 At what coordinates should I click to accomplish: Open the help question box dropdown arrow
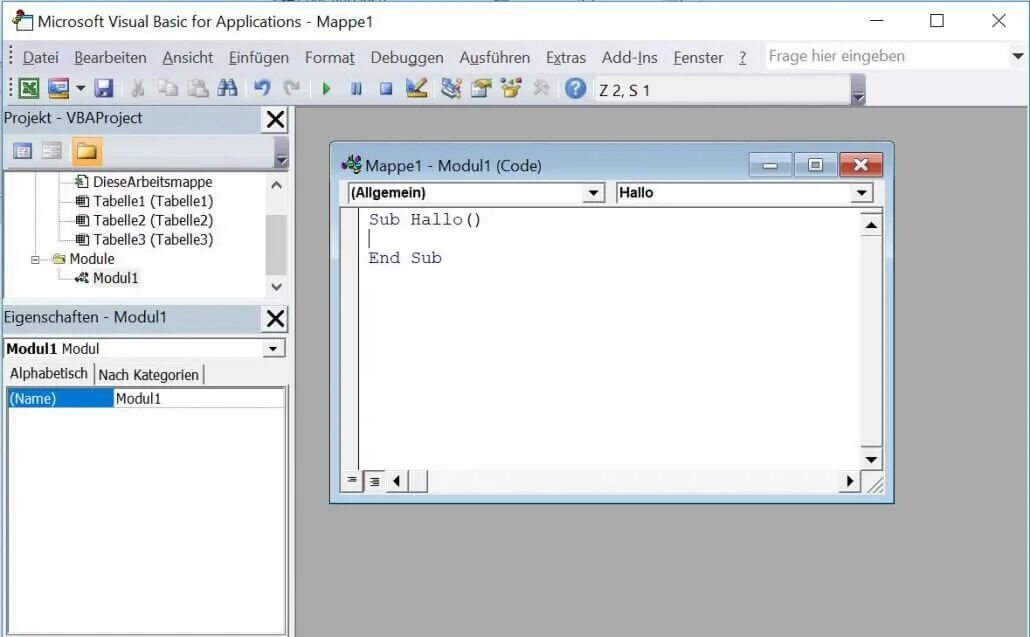tap(1018, 56)
